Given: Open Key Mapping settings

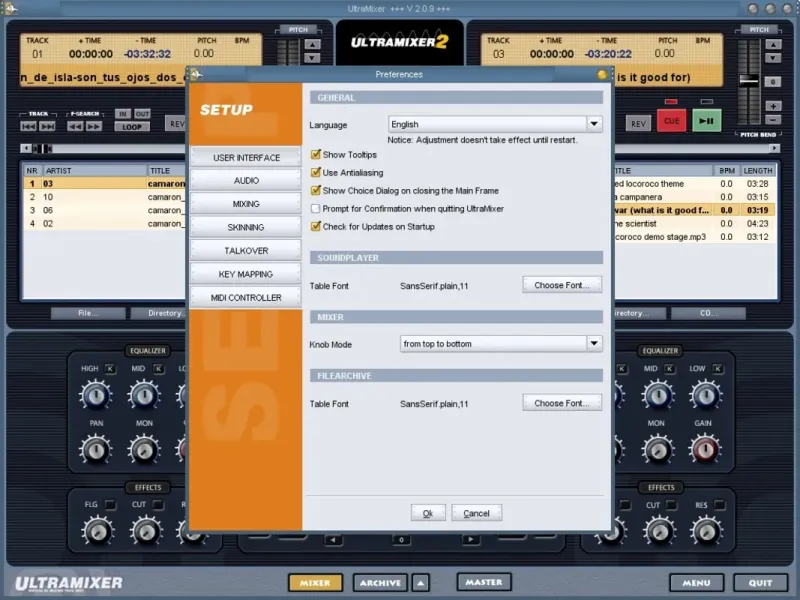Looking at the screenshot, I should [246, 274].
